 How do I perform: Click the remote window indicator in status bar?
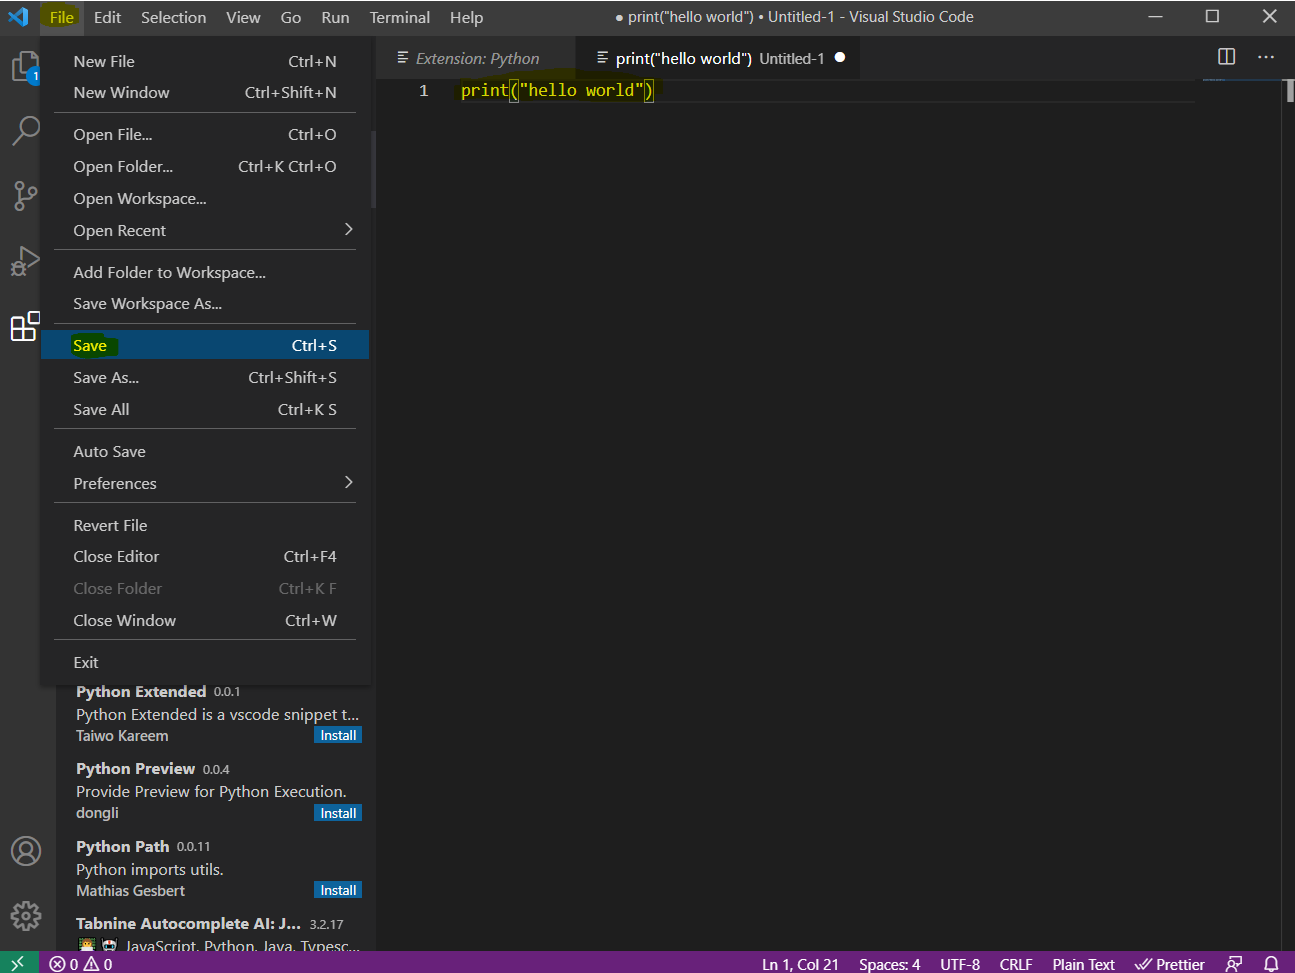[x=18, y=963]
